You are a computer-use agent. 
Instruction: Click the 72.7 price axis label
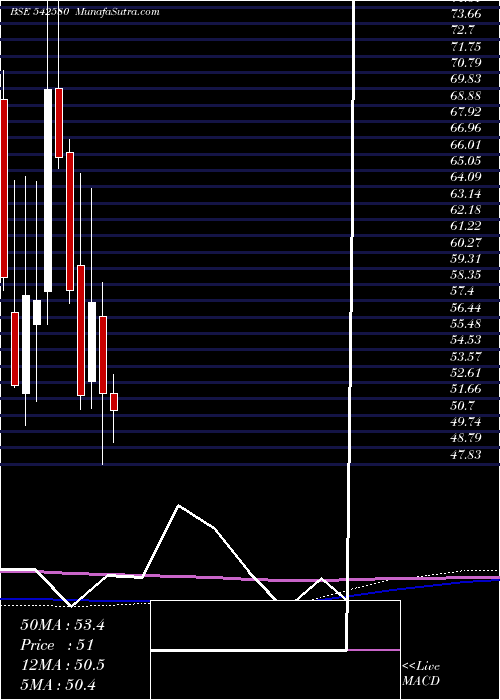[463, 30]
